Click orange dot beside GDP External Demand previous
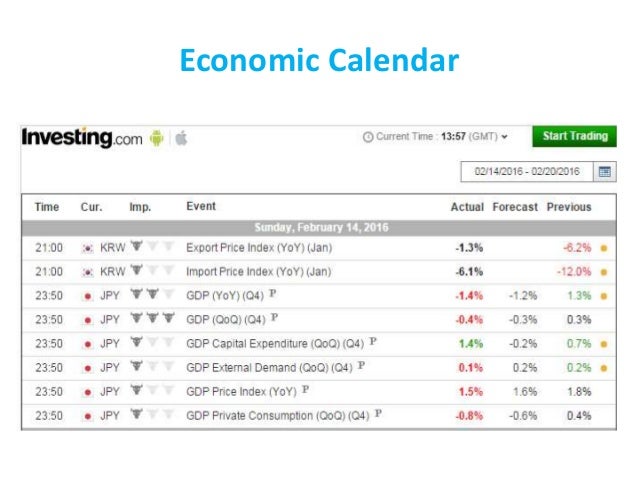This screenshot has height=479, width=638. pyautogui.click(x=604, y=368)
